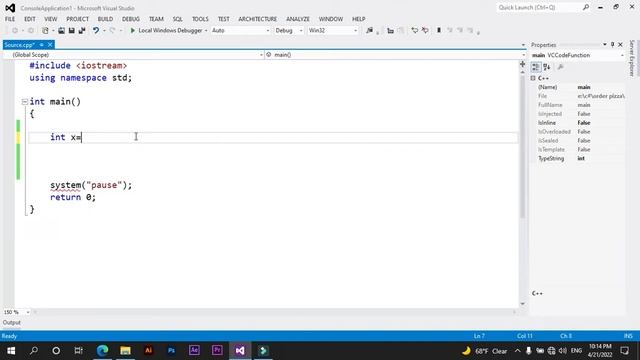Select the Source.cpp editor tab
The width and height of the screenshot is (640, 360).
click(19, 44)
